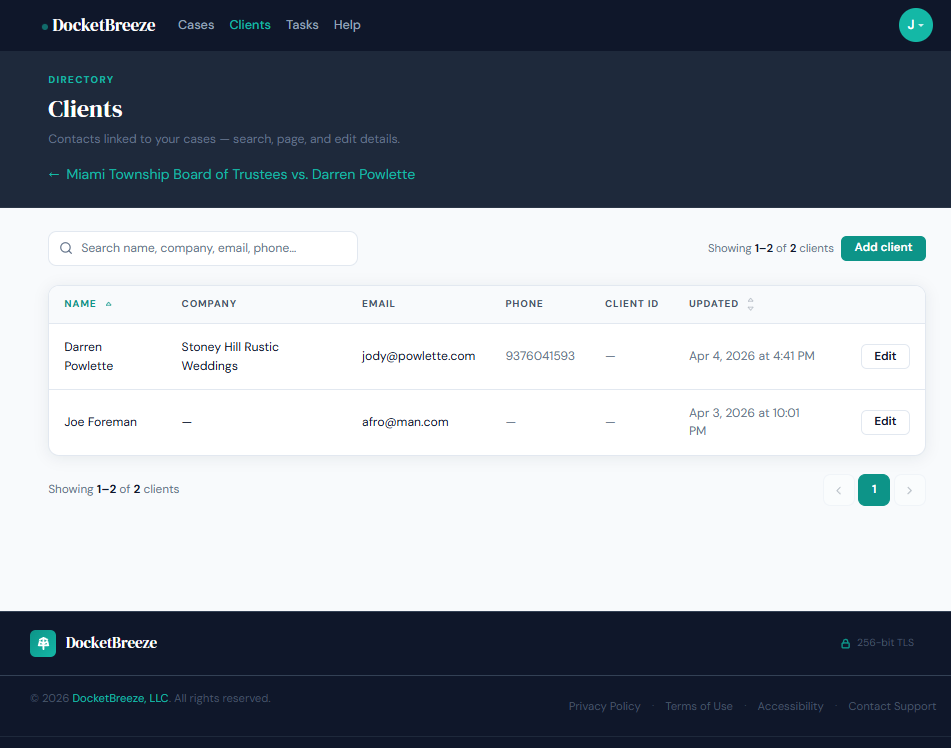Select page 1 in the pagination control
Image resolution: width=951 pixels, height=748 pixels.
(873, 490)
